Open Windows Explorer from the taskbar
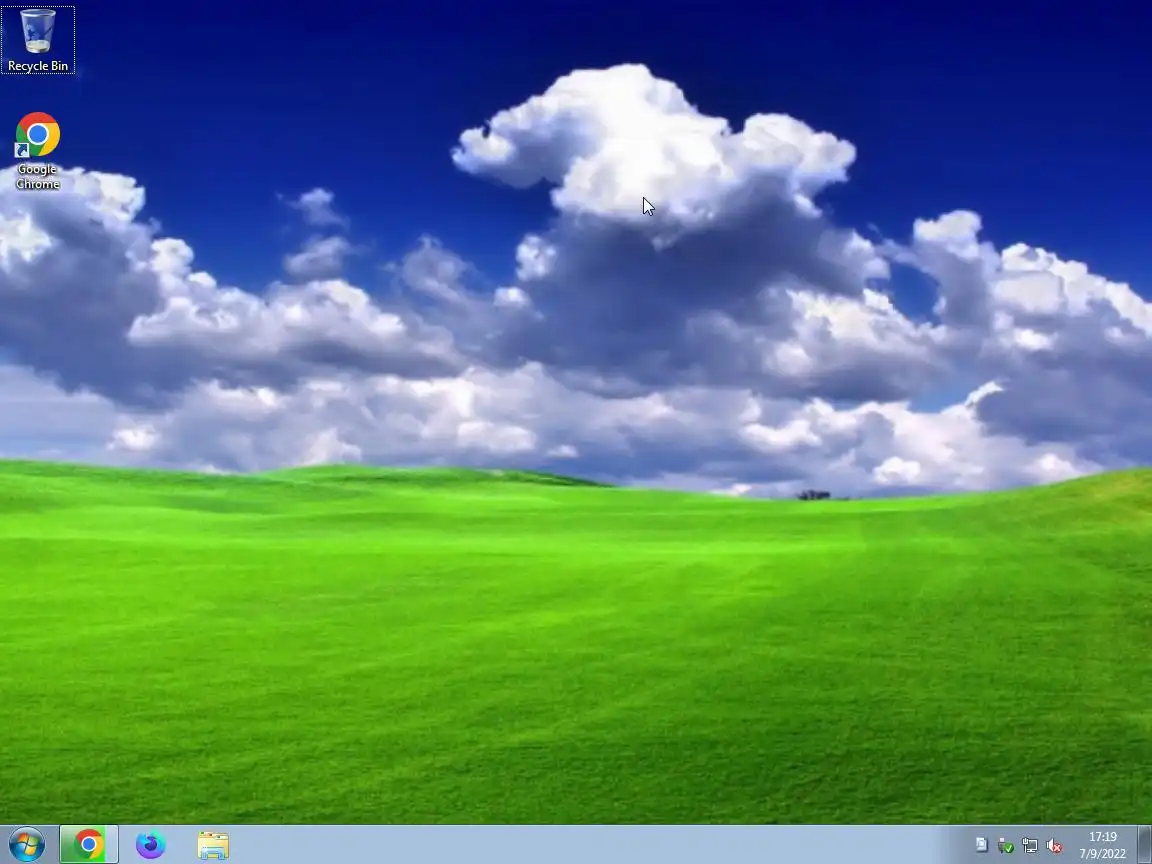The image size is (1152, 864). click(213, 845)
